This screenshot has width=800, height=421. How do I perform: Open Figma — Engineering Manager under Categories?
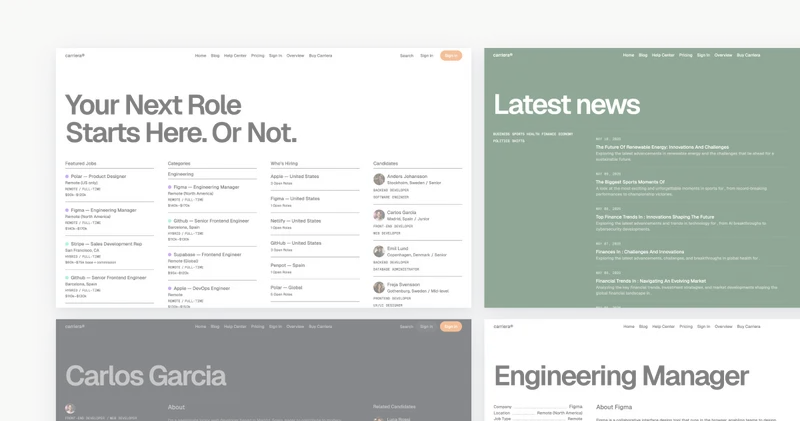[206, 187]
